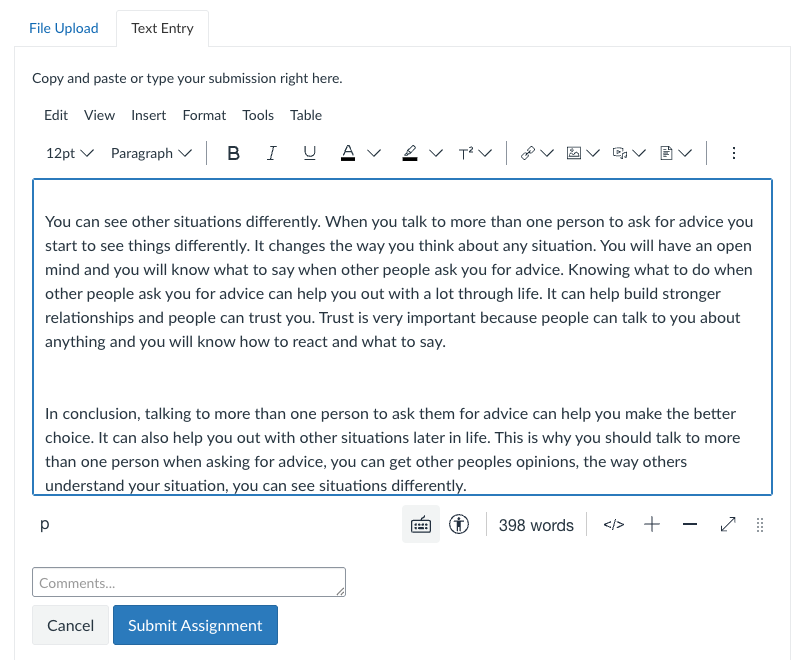Click the insert link icon
Image resolution: width=810 pixels, height=660 pixels.
pyautogui.click(x=527, y=153)
